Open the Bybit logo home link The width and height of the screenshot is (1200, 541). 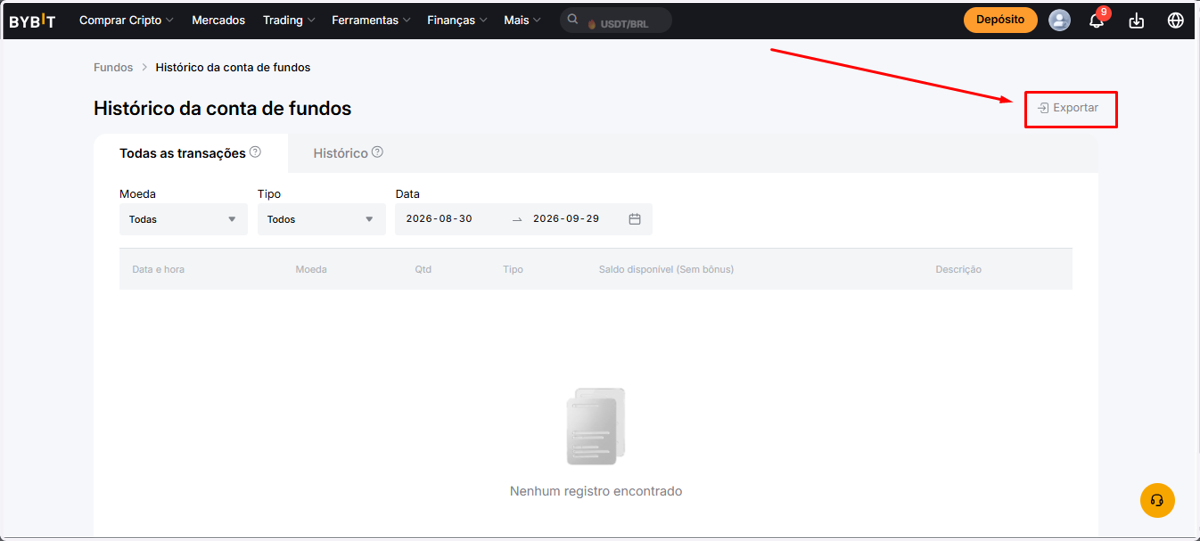[x=32, y=20]
